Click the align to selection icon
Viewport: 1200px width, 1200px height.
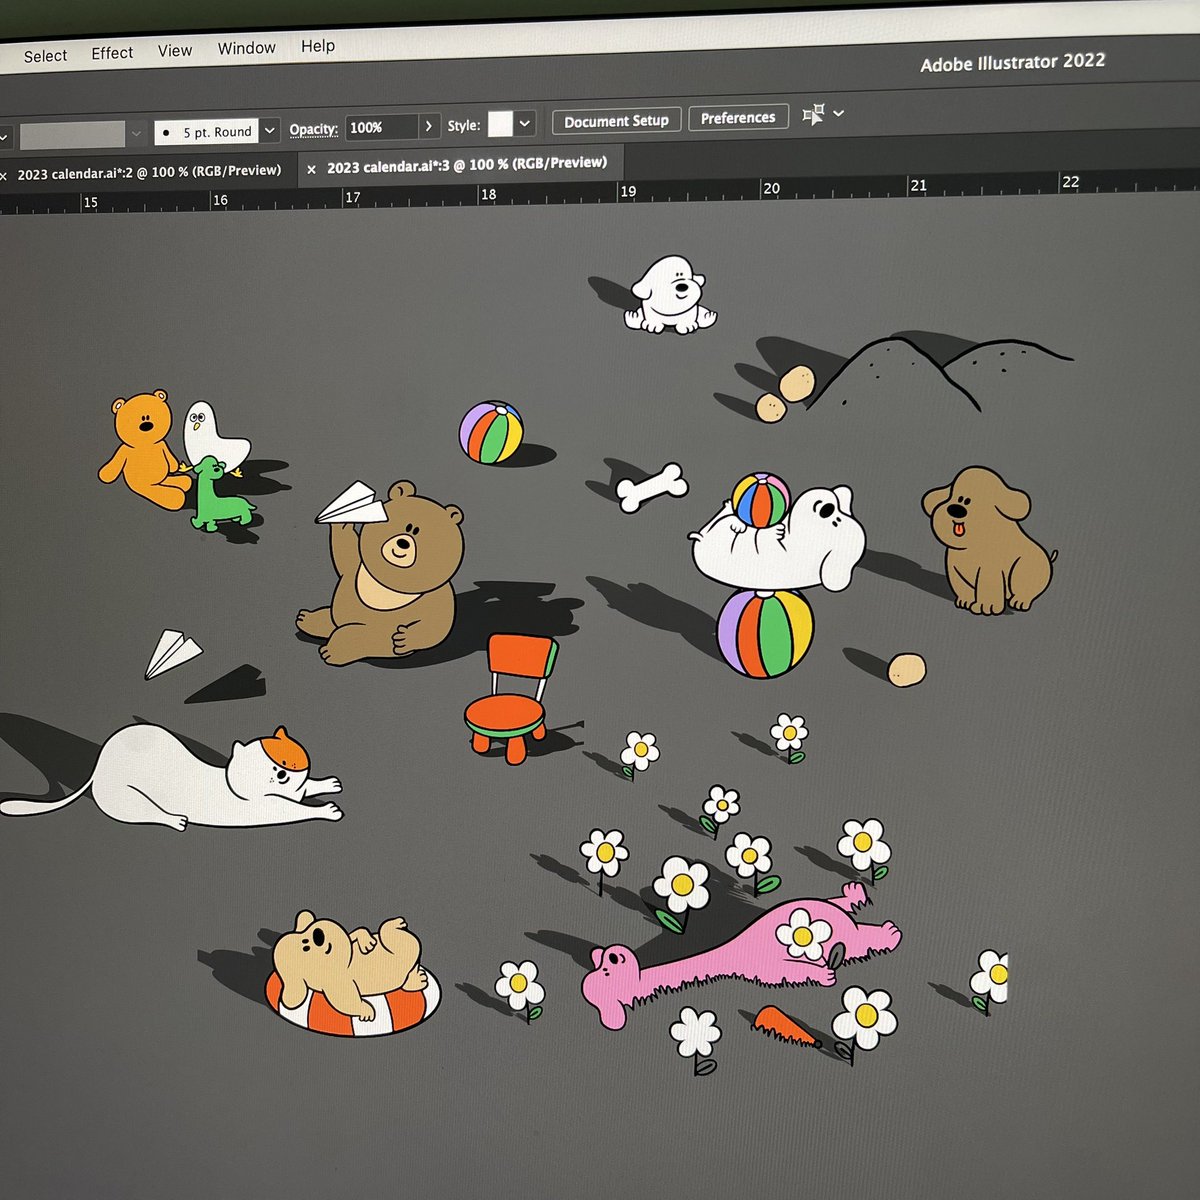(813, 115)
